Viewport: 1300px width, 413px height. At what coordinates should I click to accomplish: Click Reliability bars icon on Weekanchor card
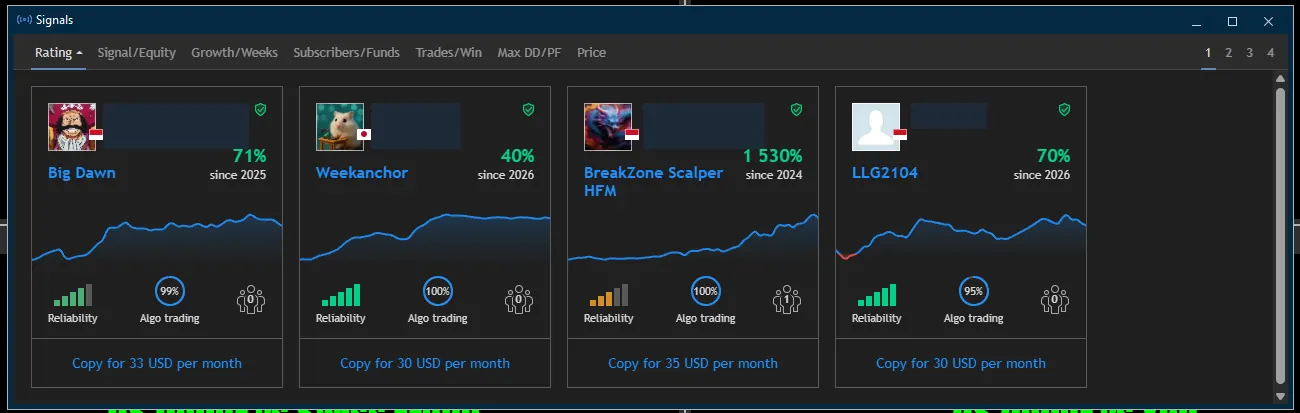coord(341,295)
